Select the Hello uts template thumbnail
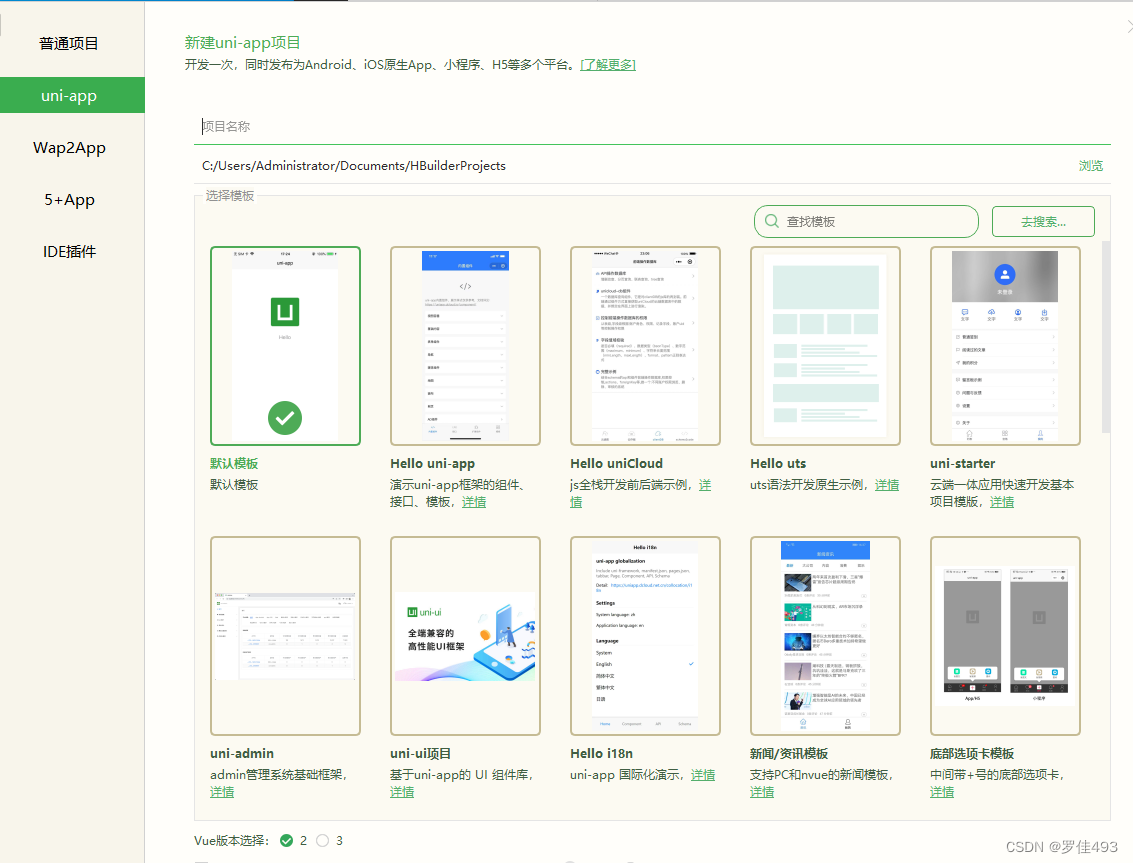Viewport: 1133px width, 863px height. [x=825, y=345]
